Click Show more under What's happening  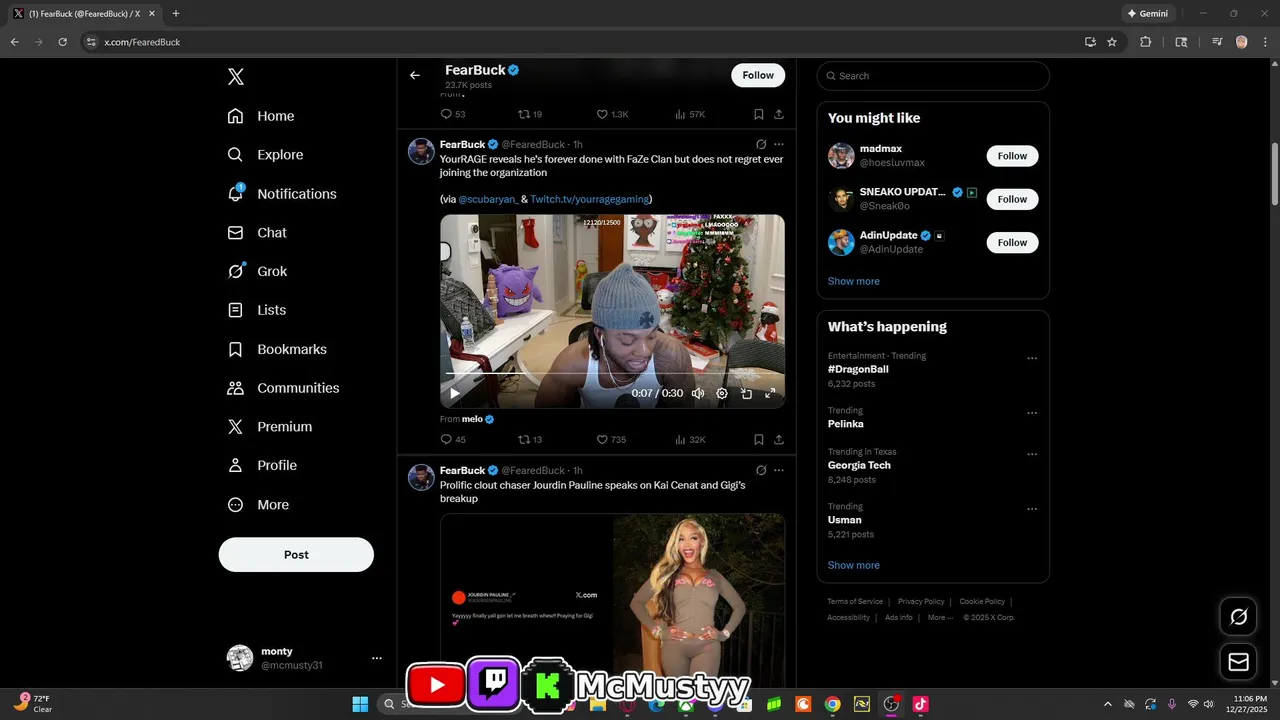(854, 565)
